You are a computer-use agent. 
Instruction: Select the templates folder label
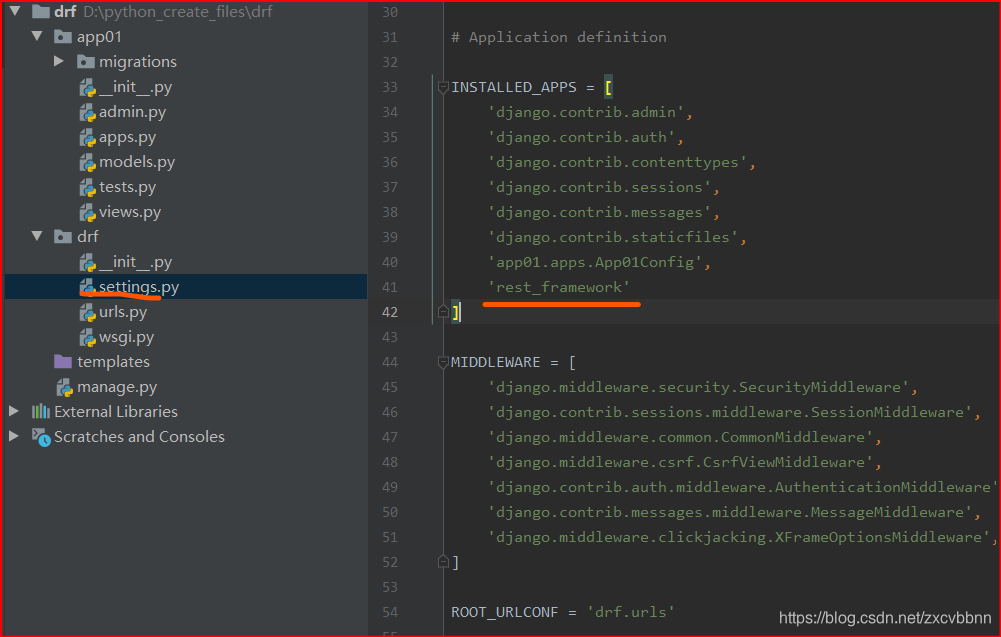(x=113, y=362)
